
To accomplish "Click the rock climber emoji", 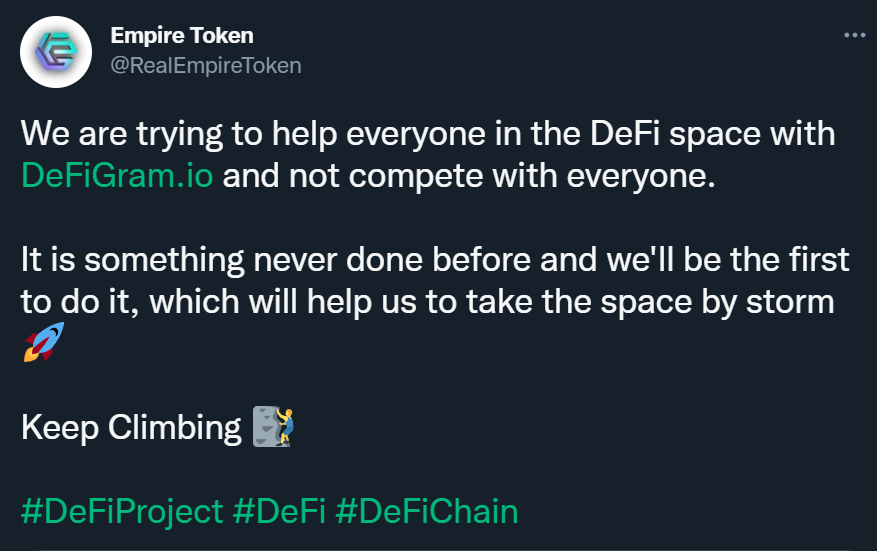I will (274, 426).
